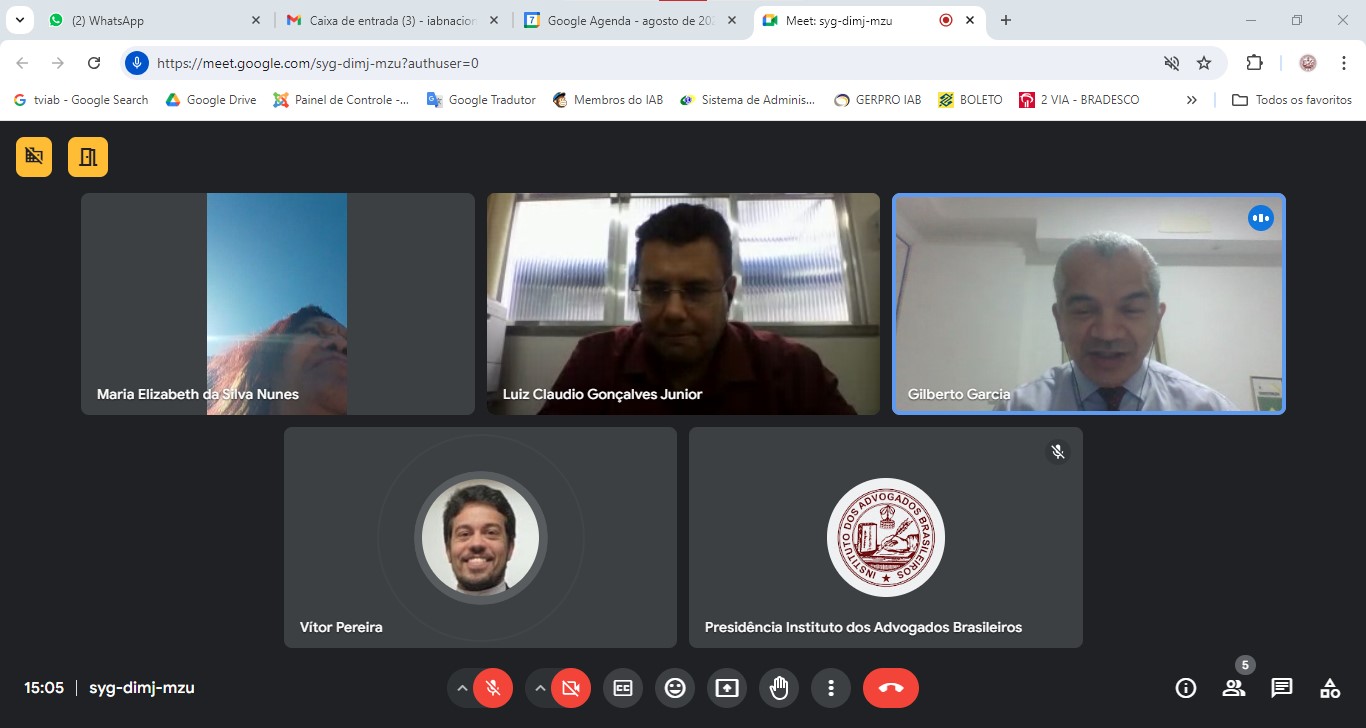Click the raise hand icon
Image resolution: width=1366 pixels, height=728 pixels.
click(779, 688)
